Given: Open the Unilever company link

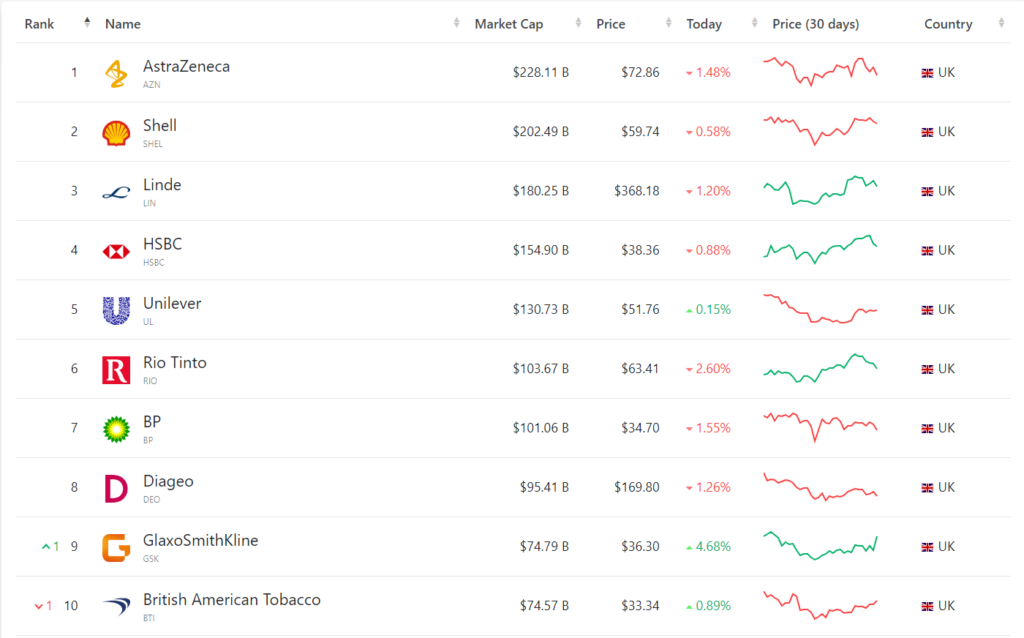Looking at the screenshot, I should click(172, 304).
